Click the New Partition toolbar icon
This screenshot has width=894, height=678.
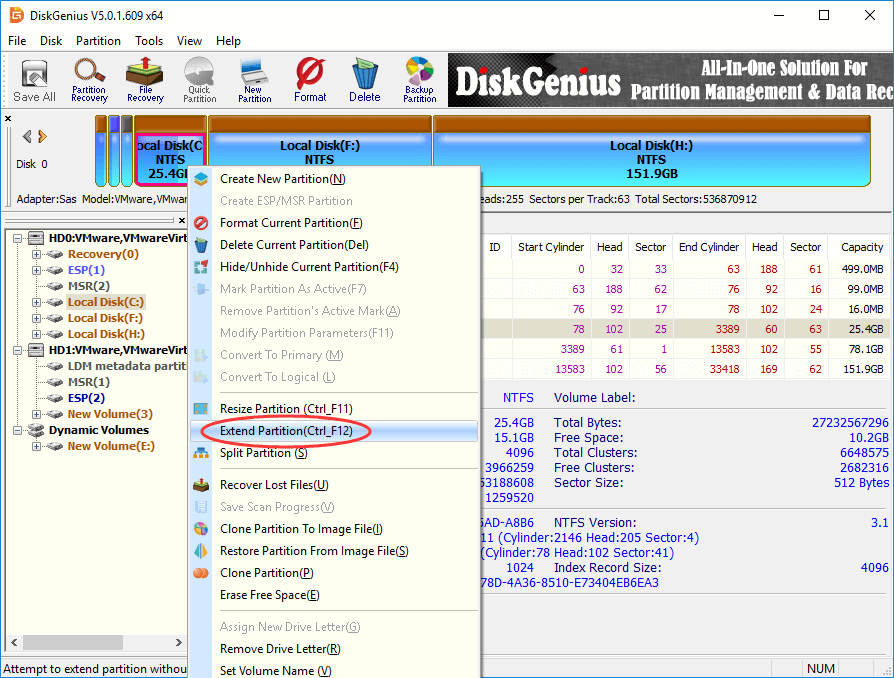(254, 81)
